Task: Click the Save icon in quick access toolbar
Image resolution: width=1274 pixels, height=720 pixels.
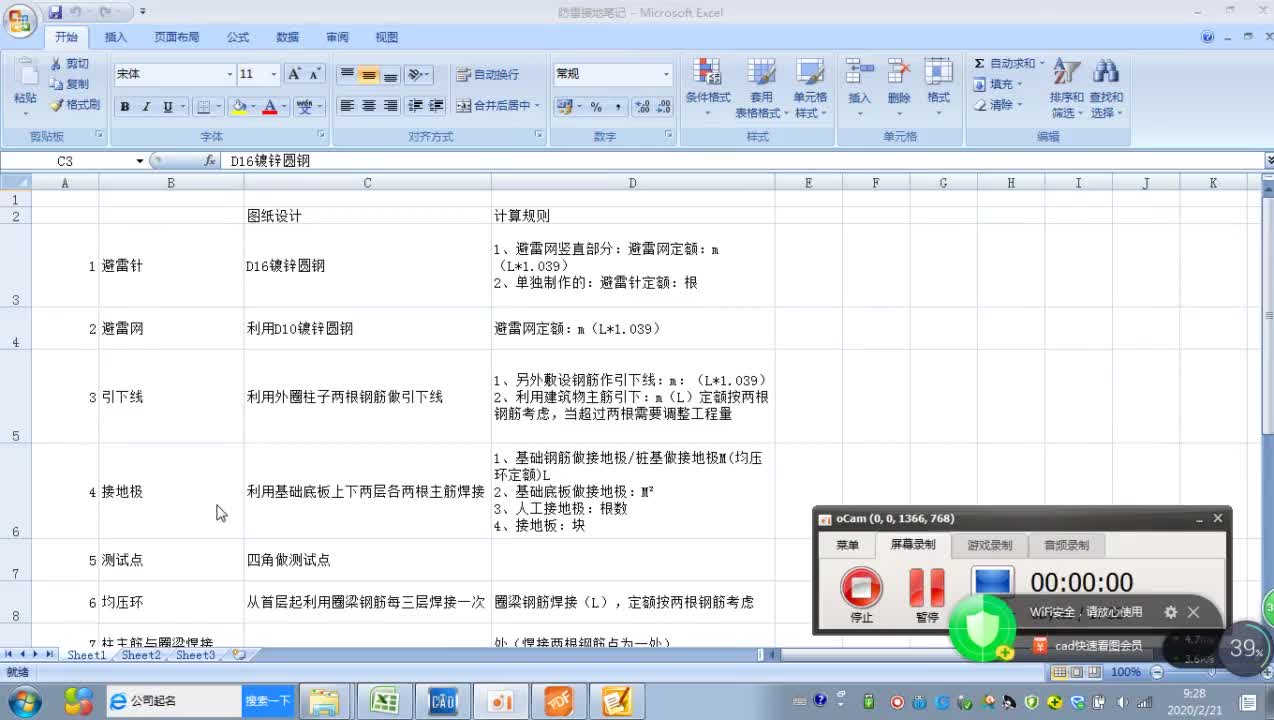Action: point(55,12)
